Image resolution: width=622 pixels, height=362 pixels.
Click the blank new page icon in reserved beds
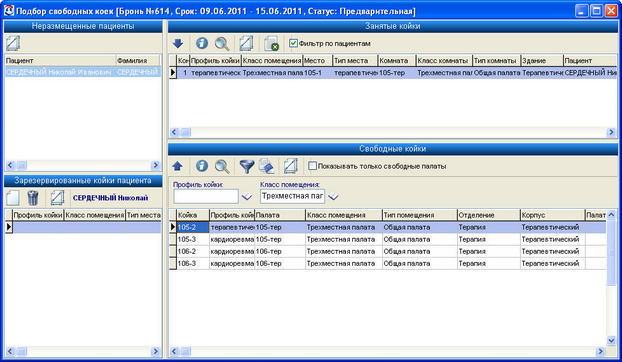click(x=13, y=197)
